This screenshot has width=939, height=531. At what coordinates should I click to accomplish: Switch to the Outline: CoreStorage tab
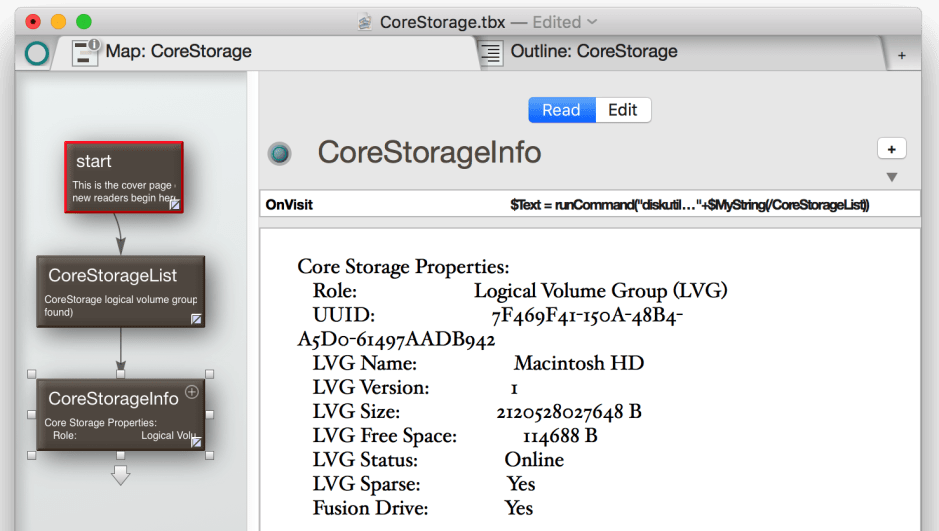[x=594, y=52]
